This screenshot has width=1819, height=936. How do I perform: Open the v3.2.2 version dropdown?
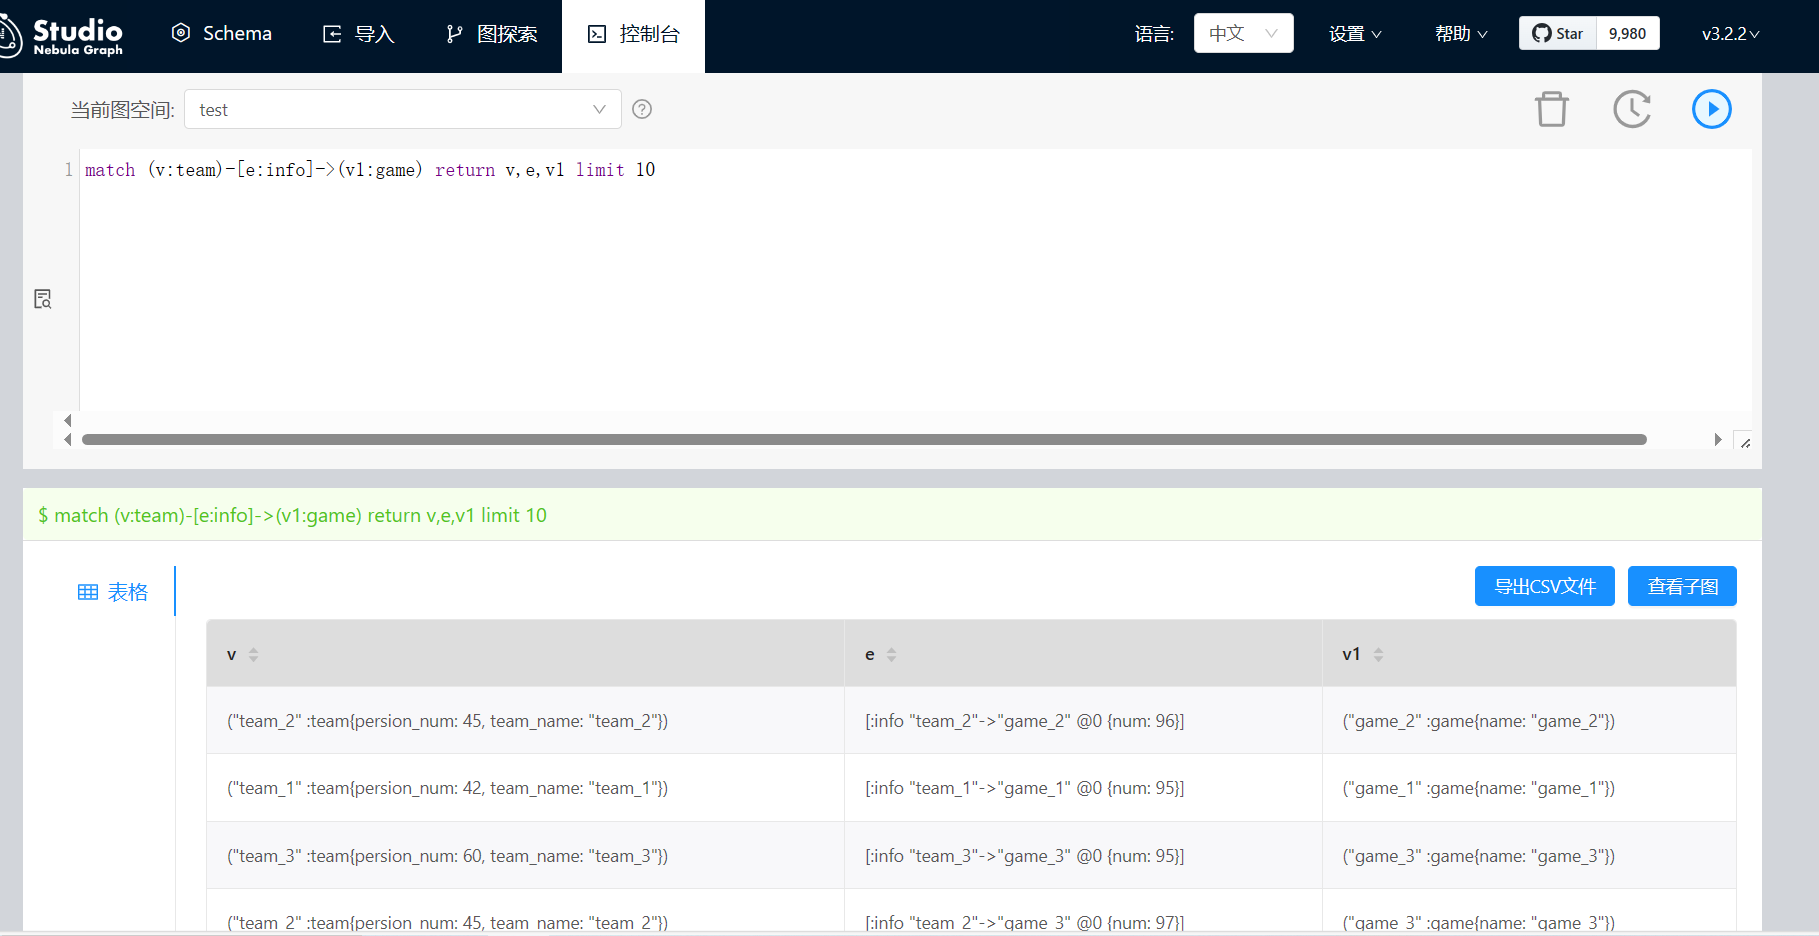coord(1731,33)
